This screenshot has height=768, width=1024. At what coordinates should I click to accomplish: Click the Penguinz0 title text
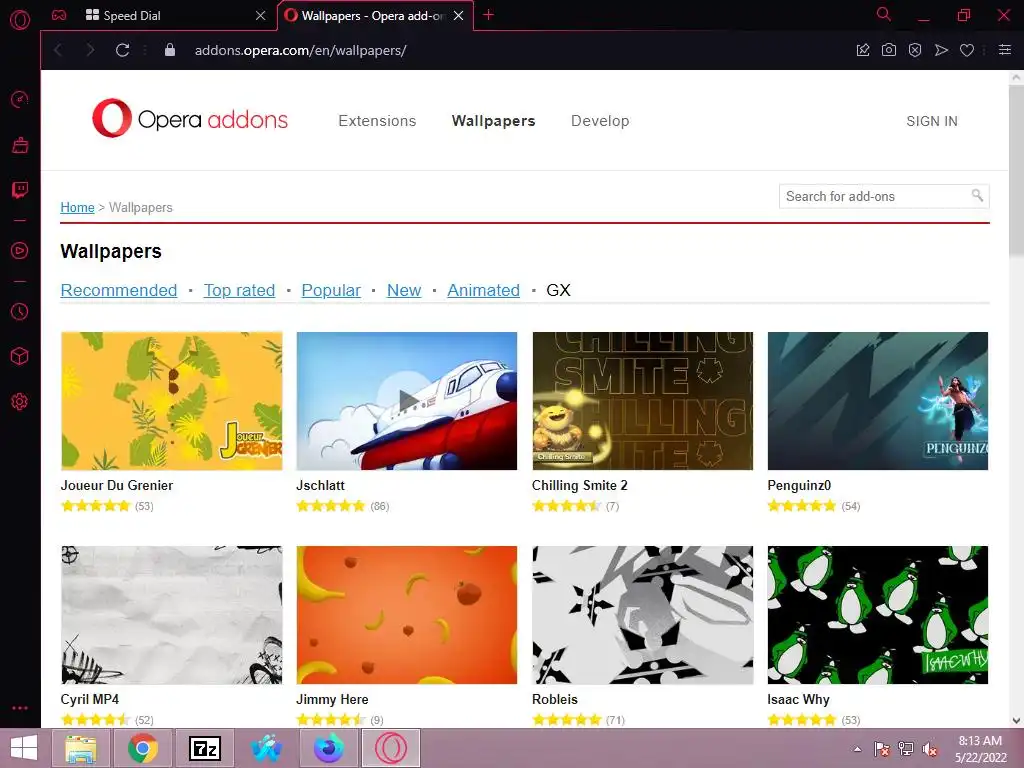tap(799, 485)
